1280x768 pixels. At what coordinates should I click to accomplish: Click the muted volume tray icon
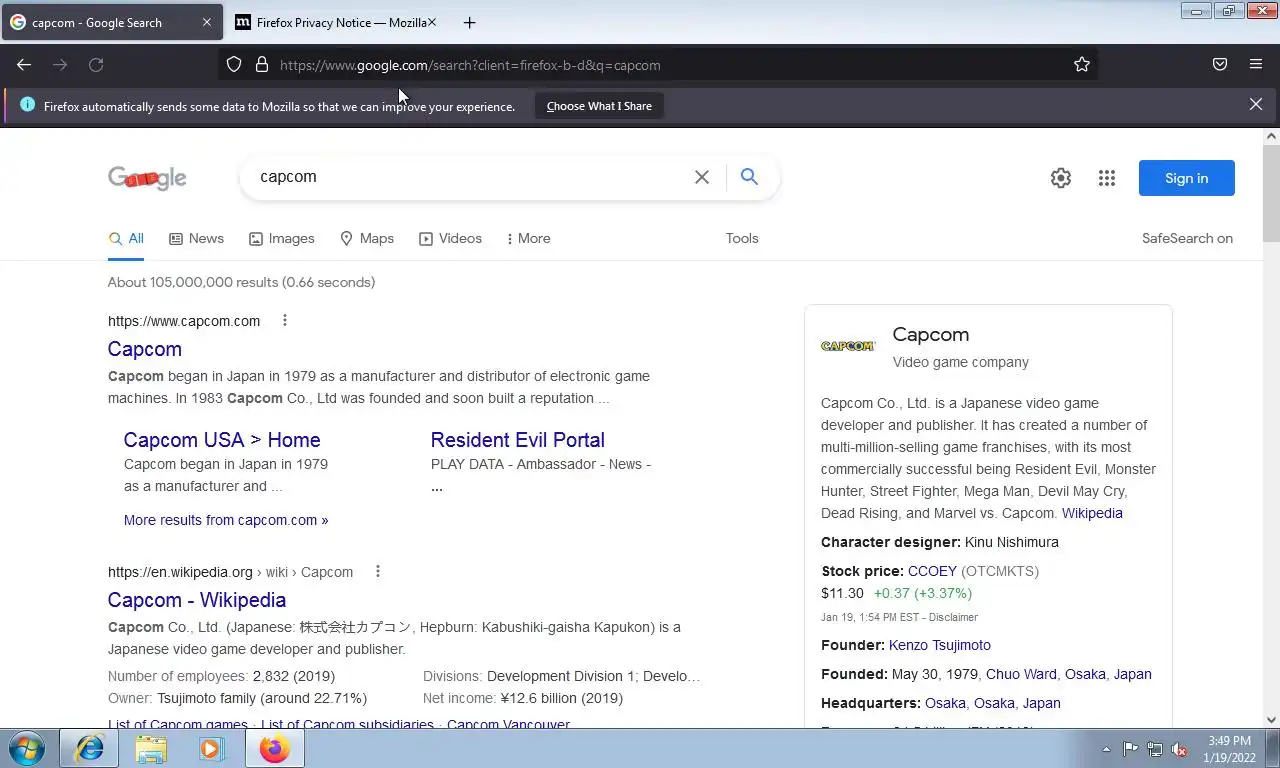coord(1179,749)
